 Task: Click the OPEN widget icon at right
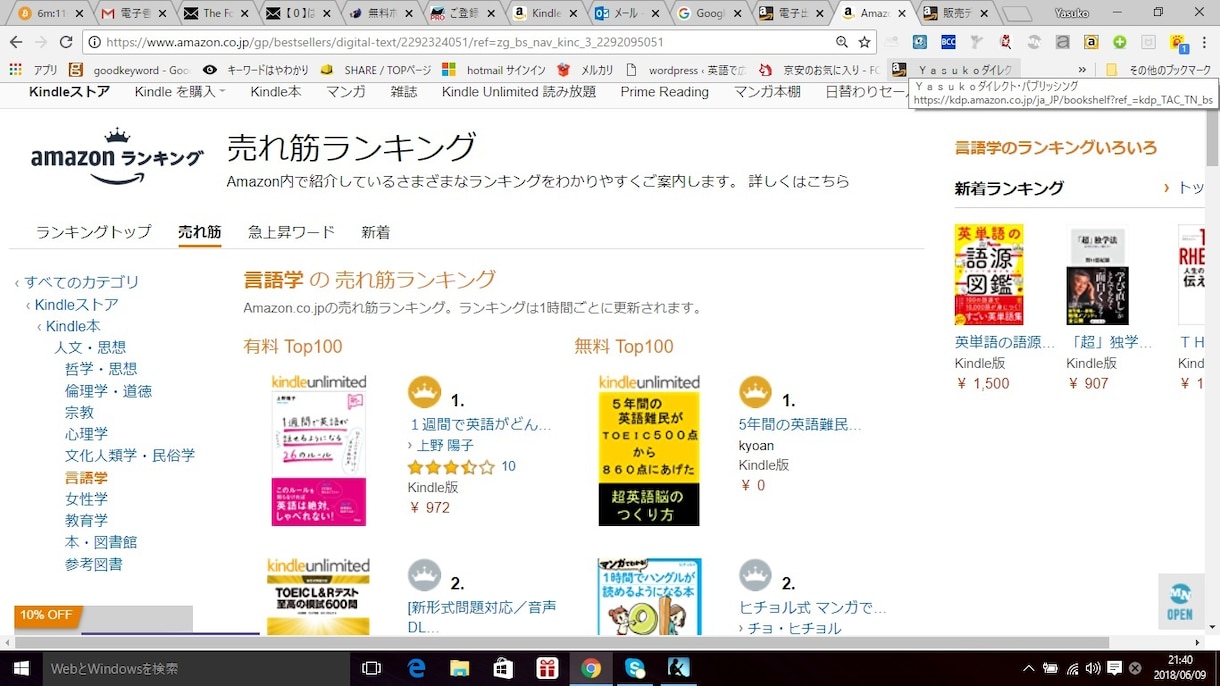(1180, 601)
